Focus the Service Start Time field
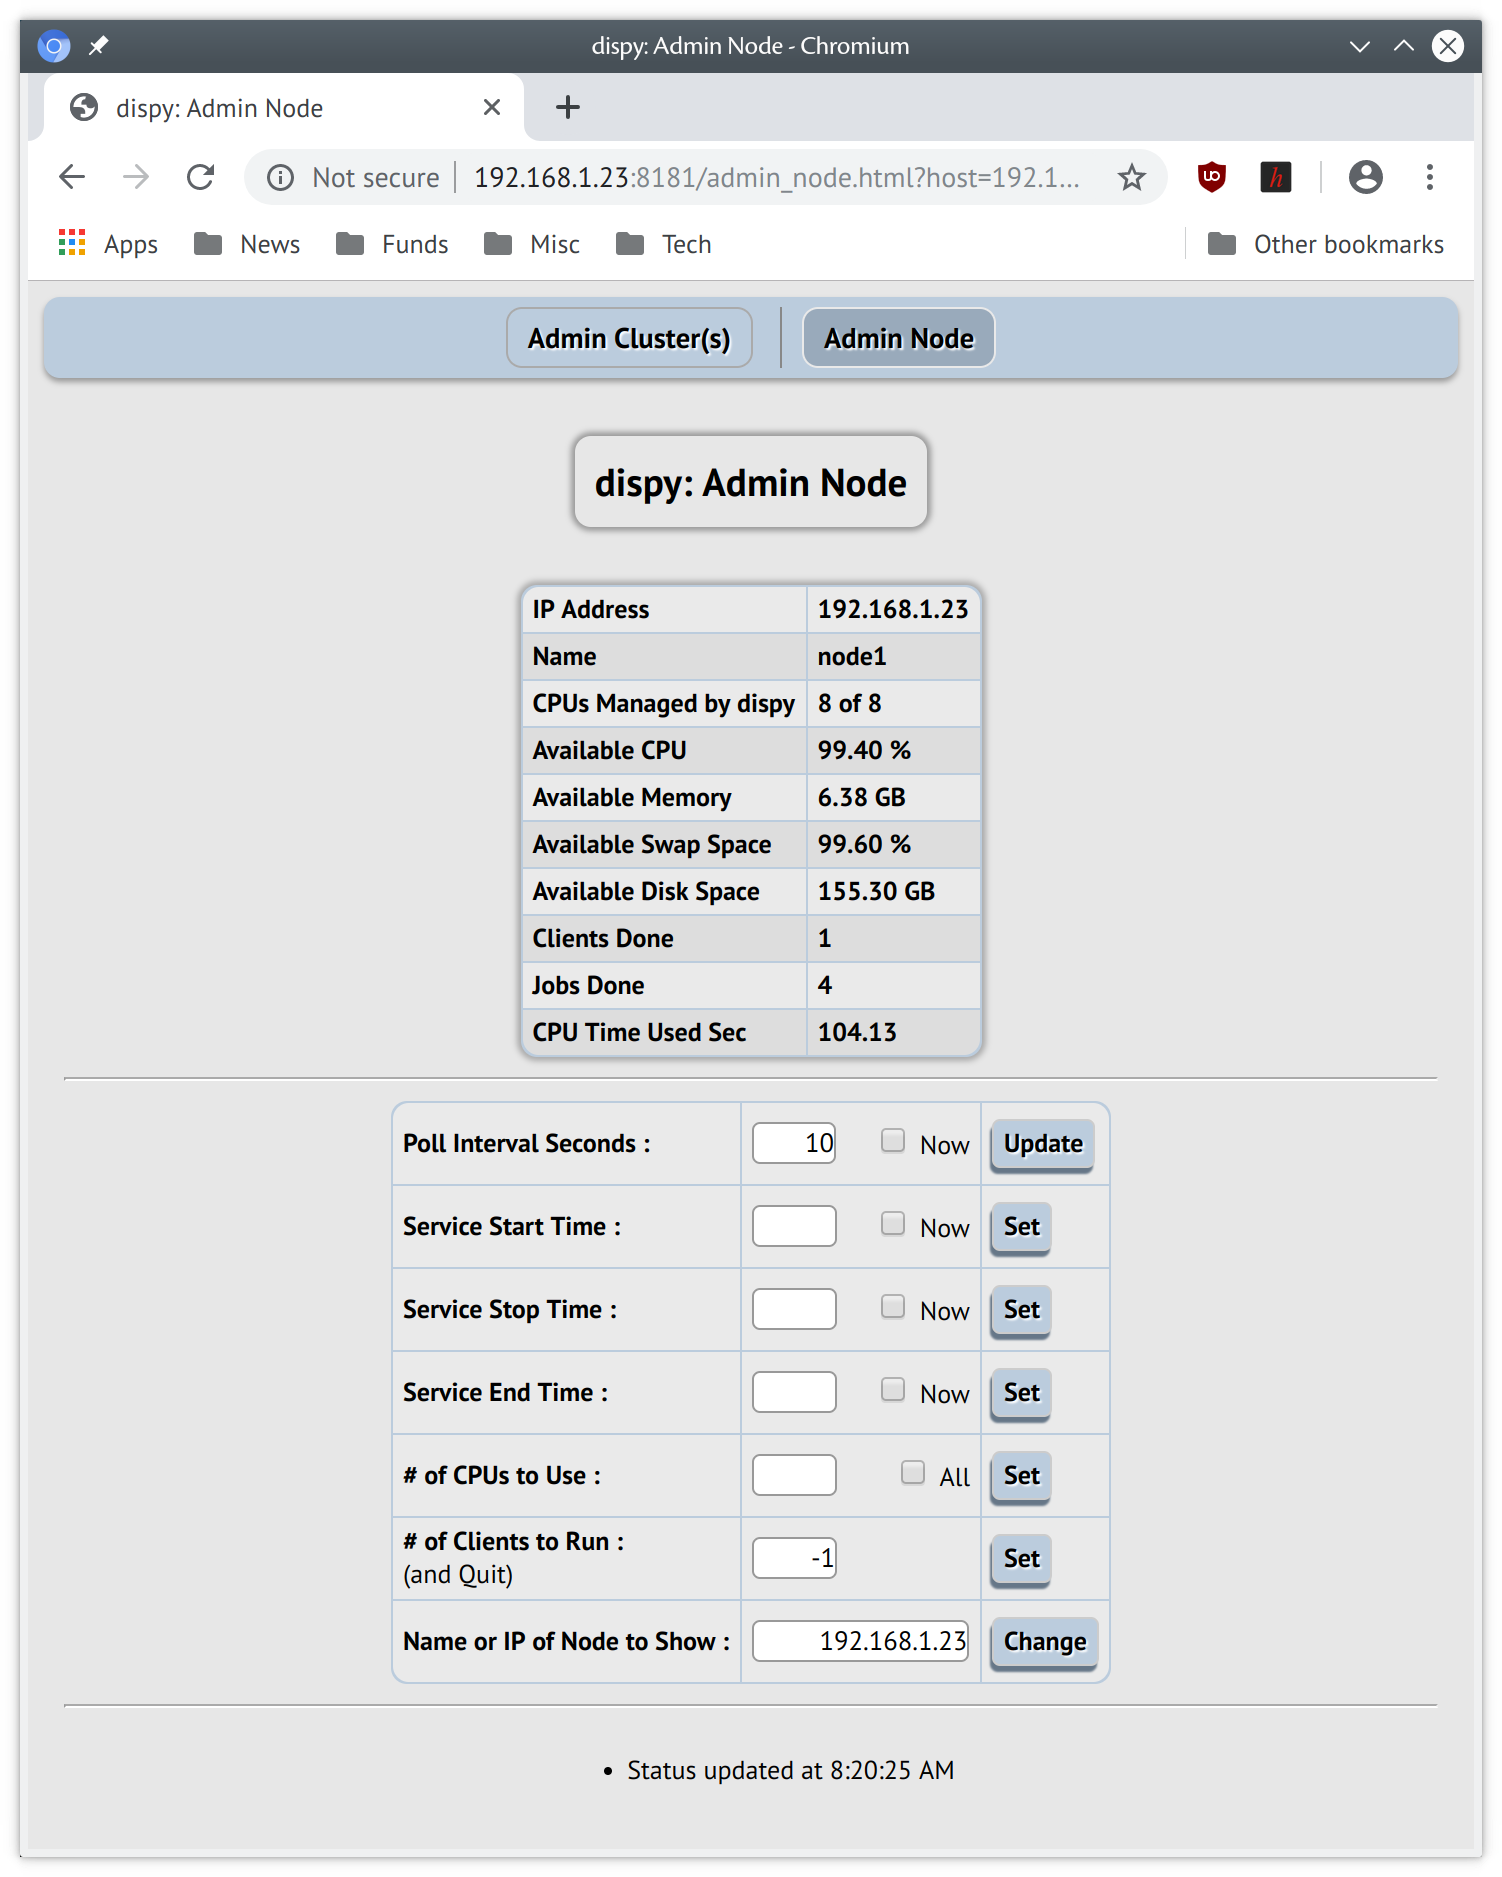Image resolution: width=1502 pixels, height=1877 pixels. click(x=794, y=1226)
